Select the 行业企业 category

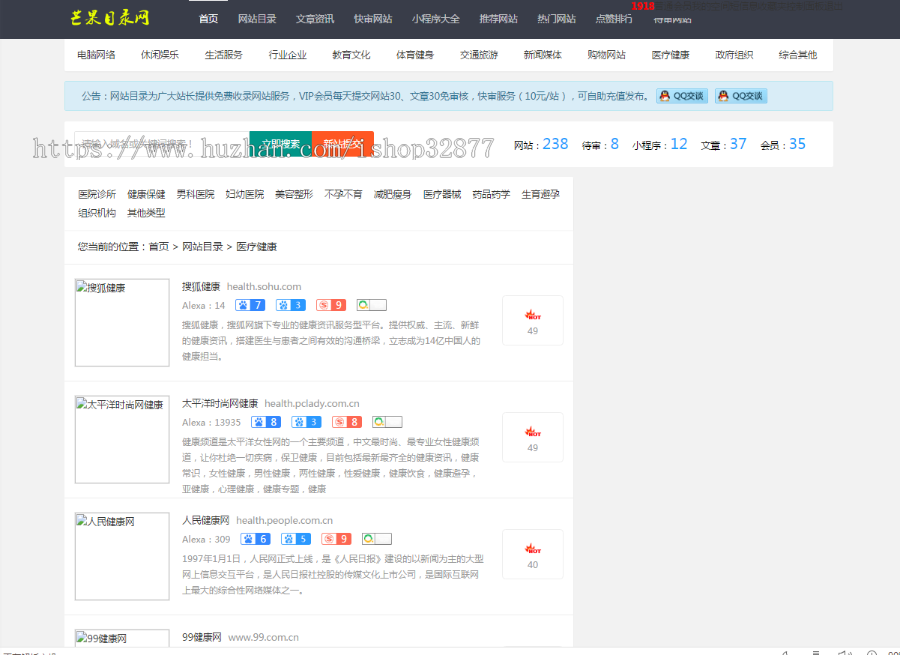pos(288,55)
